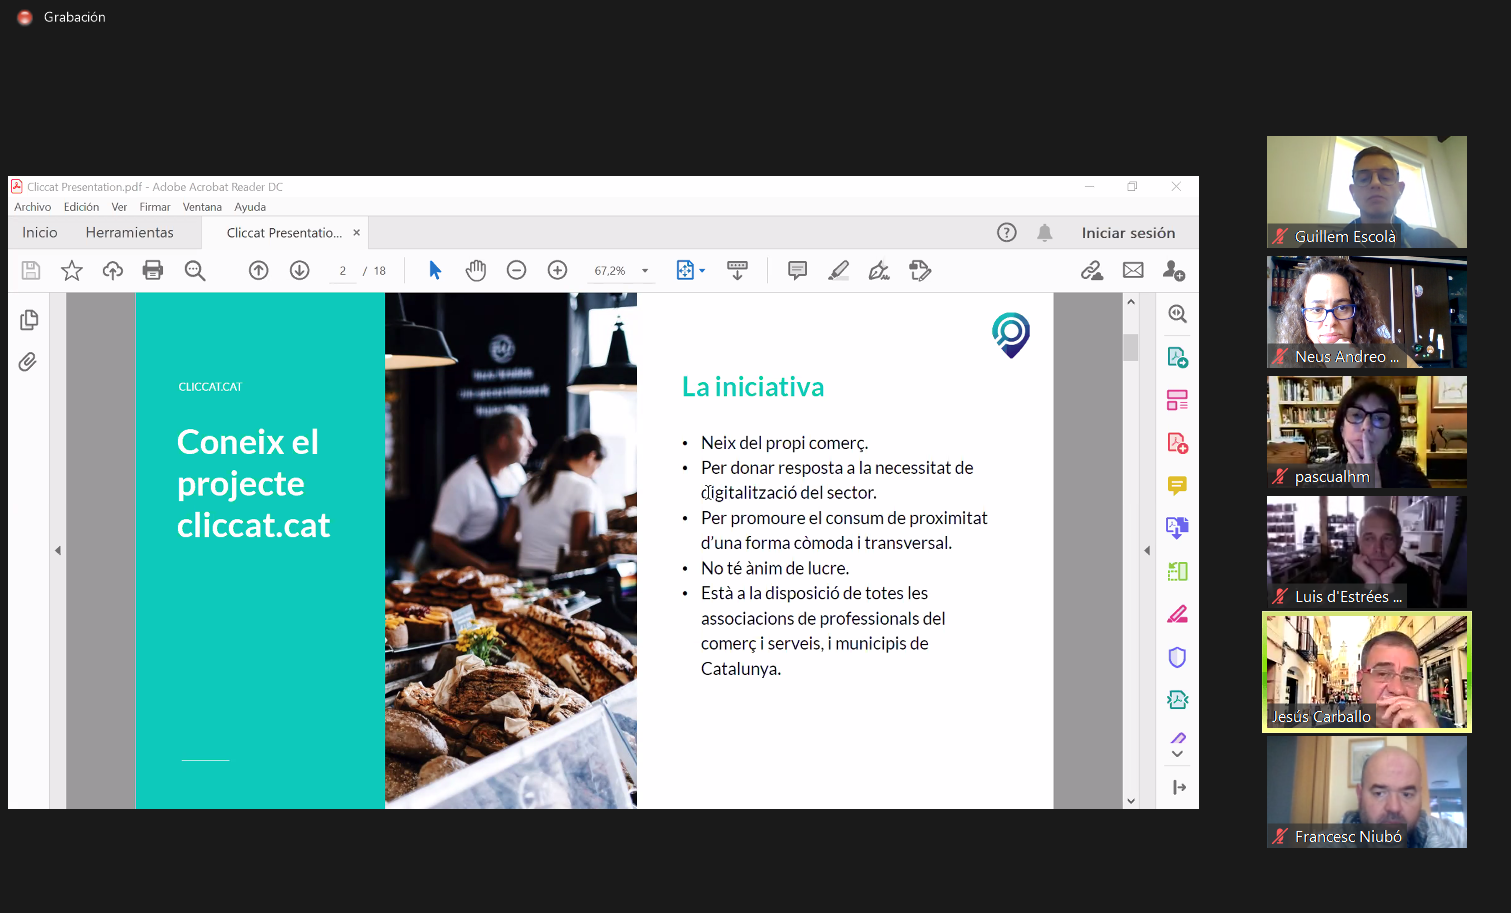Expand the right tools pane
Image resolution: width=1511 pixels, height=913 pixels.
coord(1179,788)
